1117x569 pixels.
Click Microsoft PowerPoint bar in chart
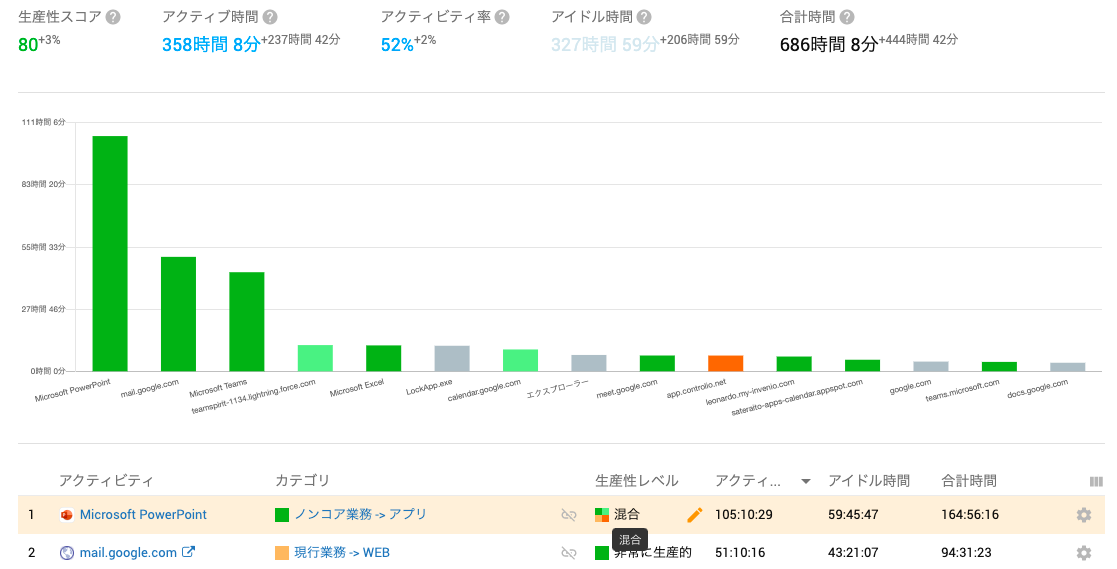110,254
